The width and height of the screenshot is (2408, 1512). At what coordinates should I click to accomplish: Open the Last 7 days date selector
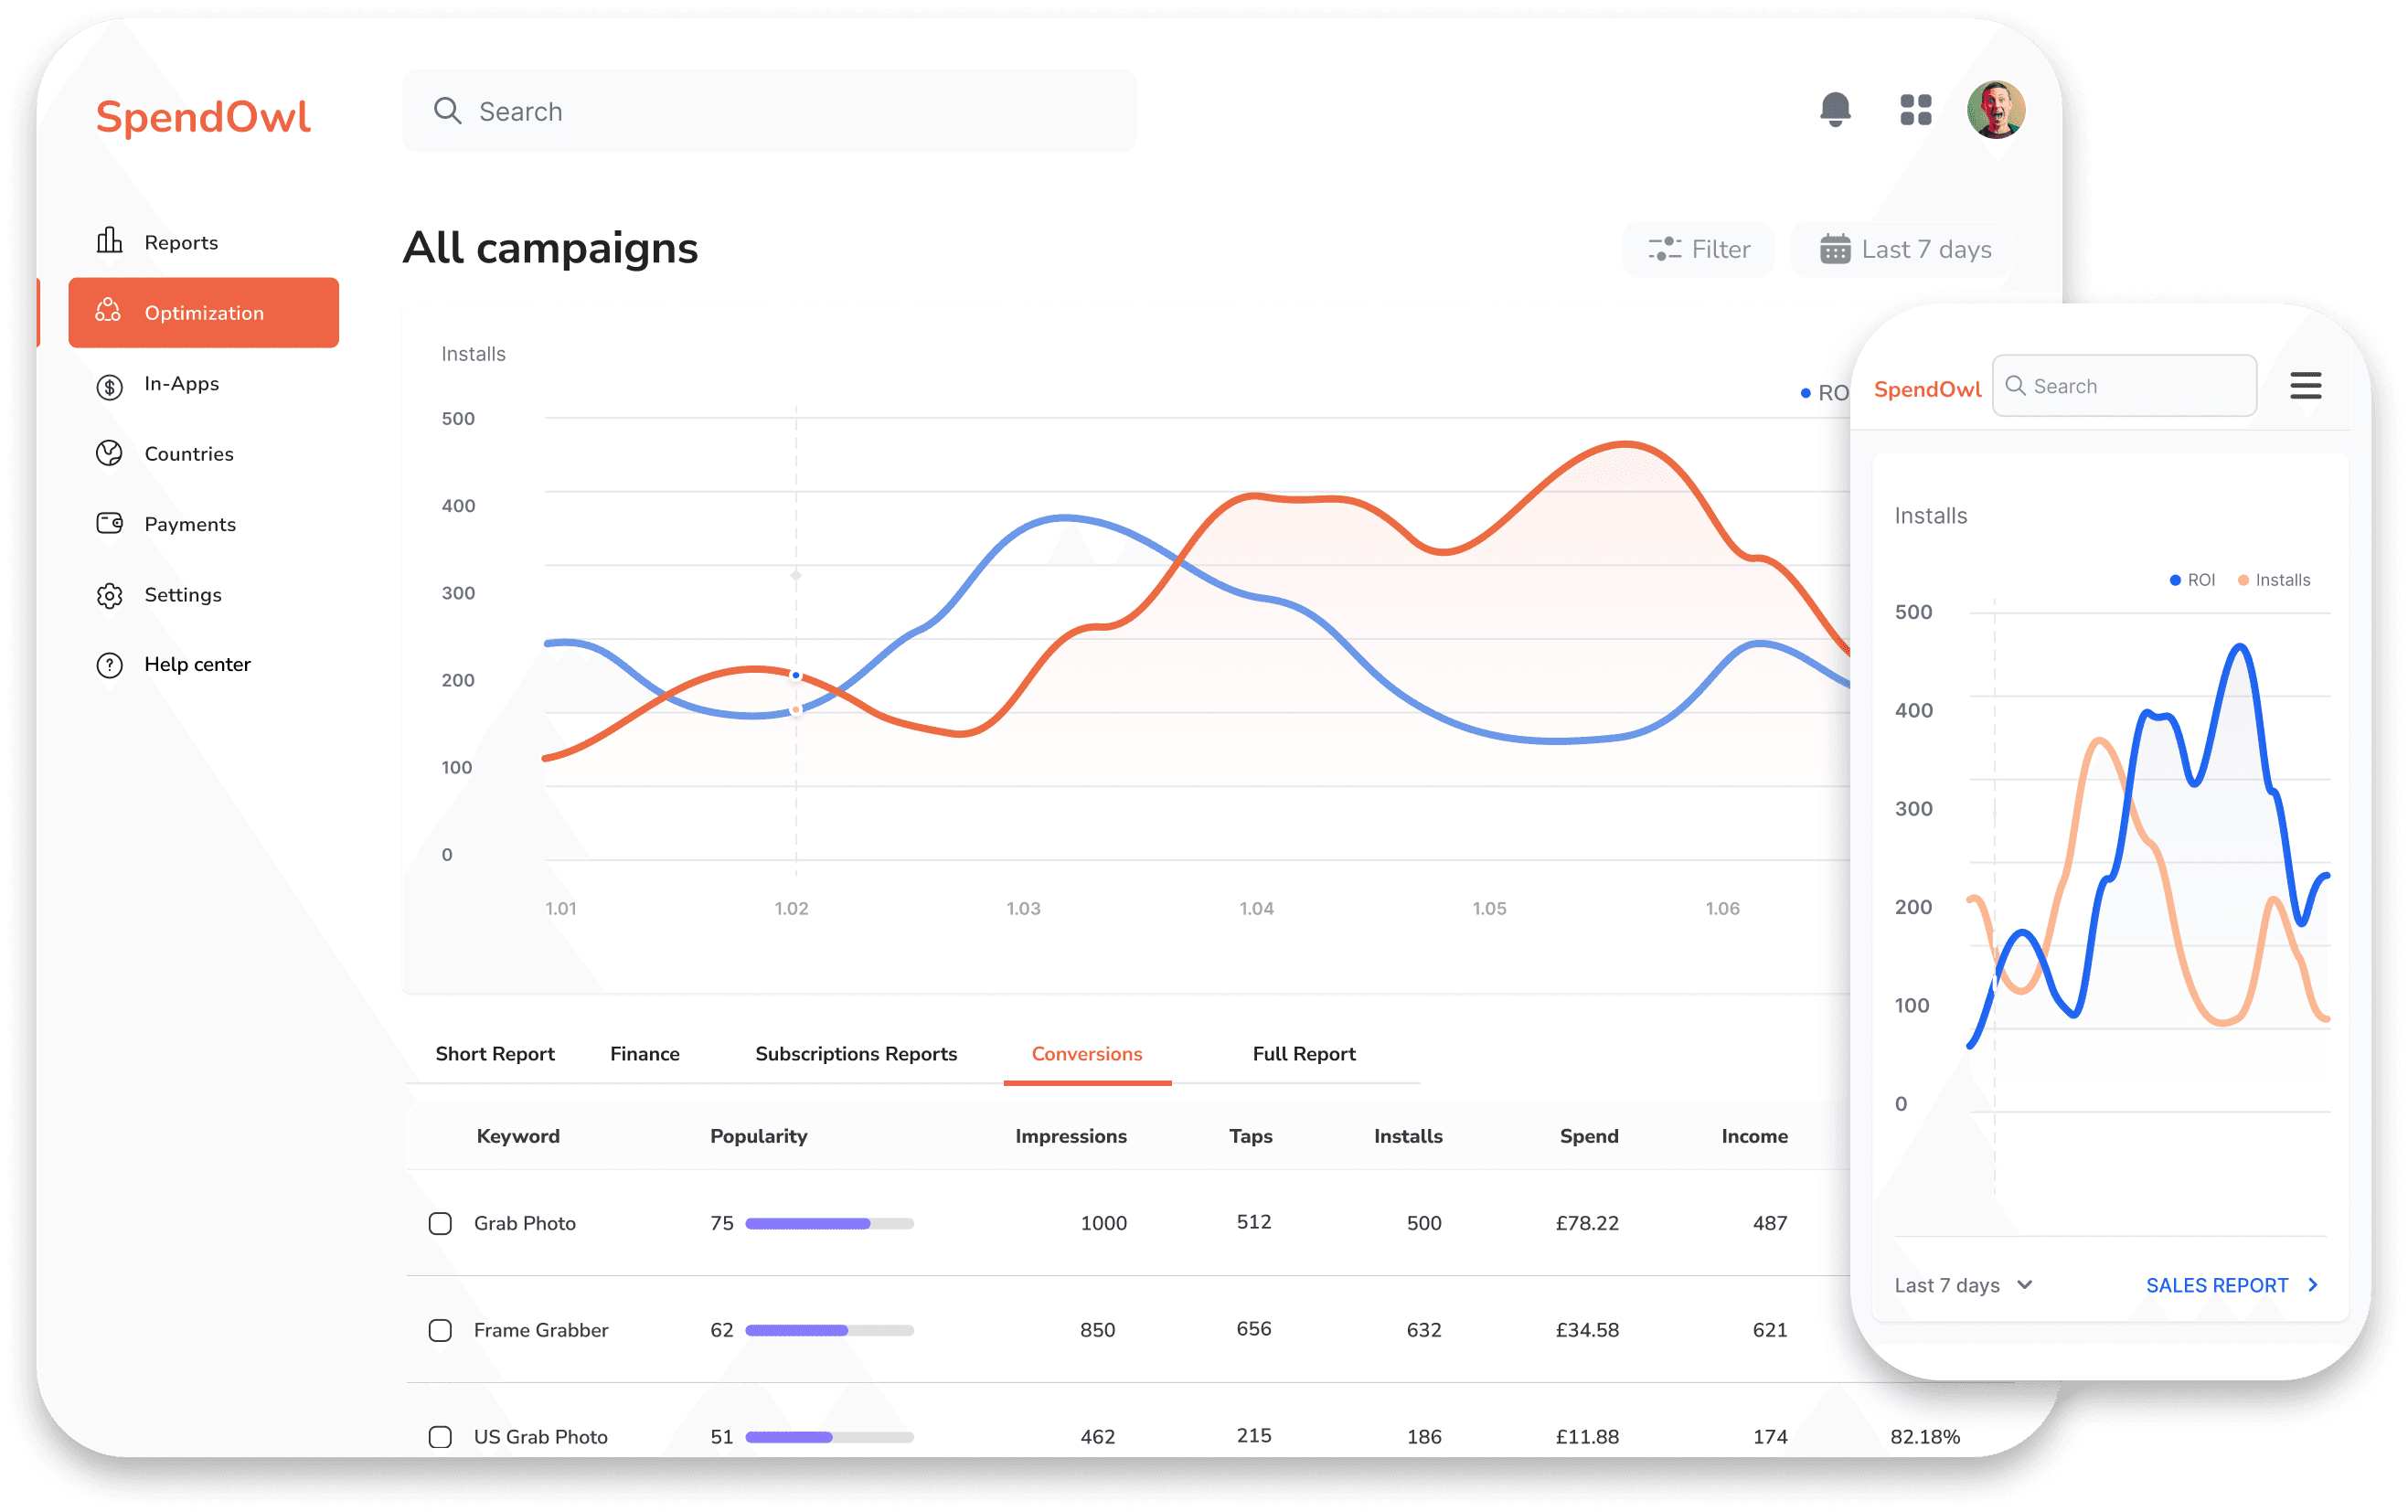pyautogui.click(x=1901, y=249)
